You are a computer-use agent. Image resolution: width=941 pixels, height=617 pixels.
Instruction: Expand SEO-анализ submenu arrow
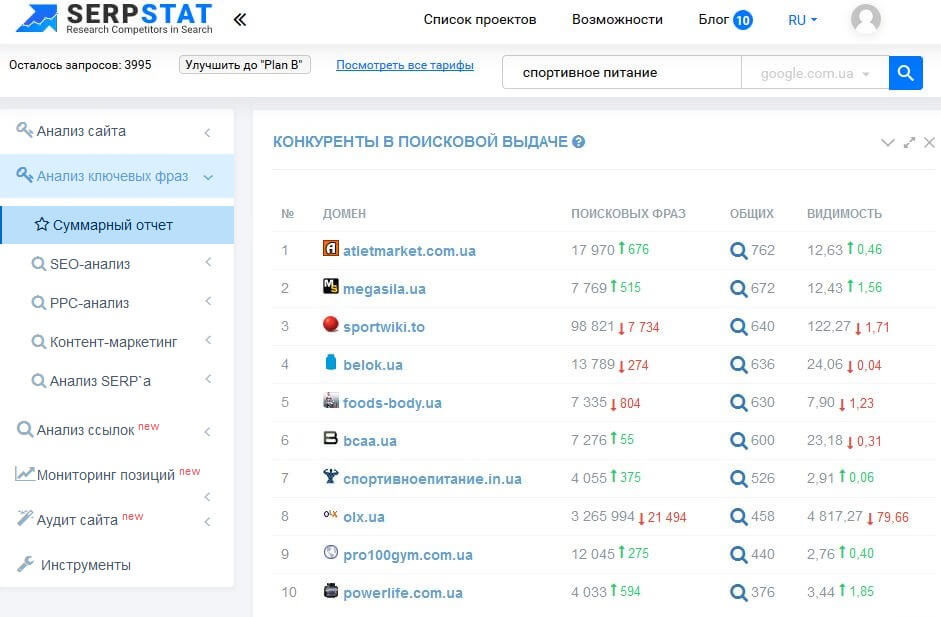pyautogui.click(x=208, y=262)
